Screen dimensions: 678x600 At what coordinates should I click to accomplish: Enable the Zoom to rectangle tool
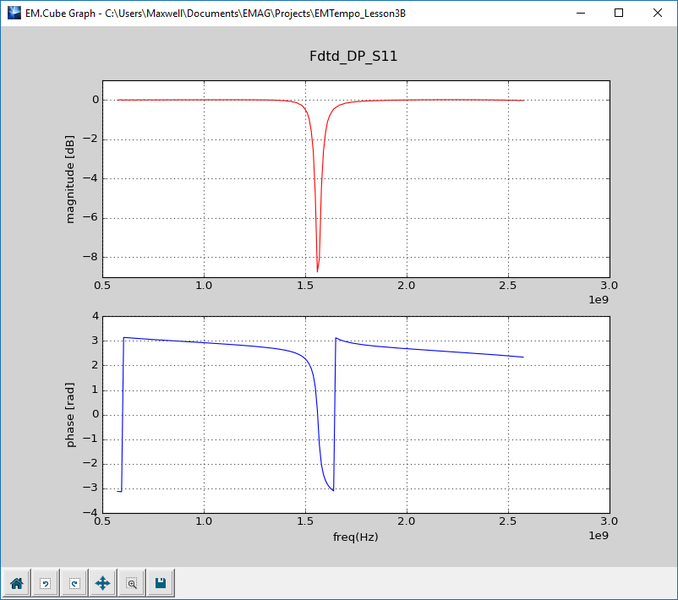(131, 582)
